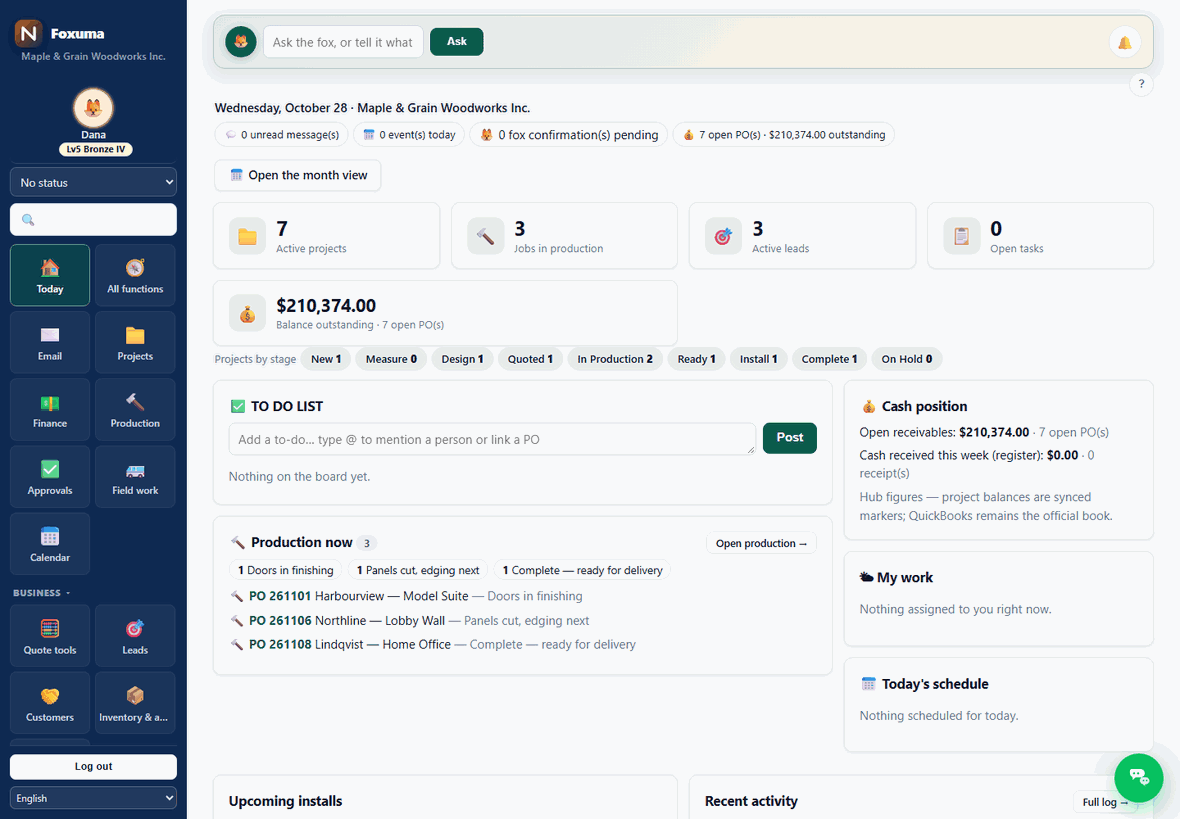The height and width of the screenshot is (819, 1180).
Task: Open the Finance tile
Action: click(50, 410)
